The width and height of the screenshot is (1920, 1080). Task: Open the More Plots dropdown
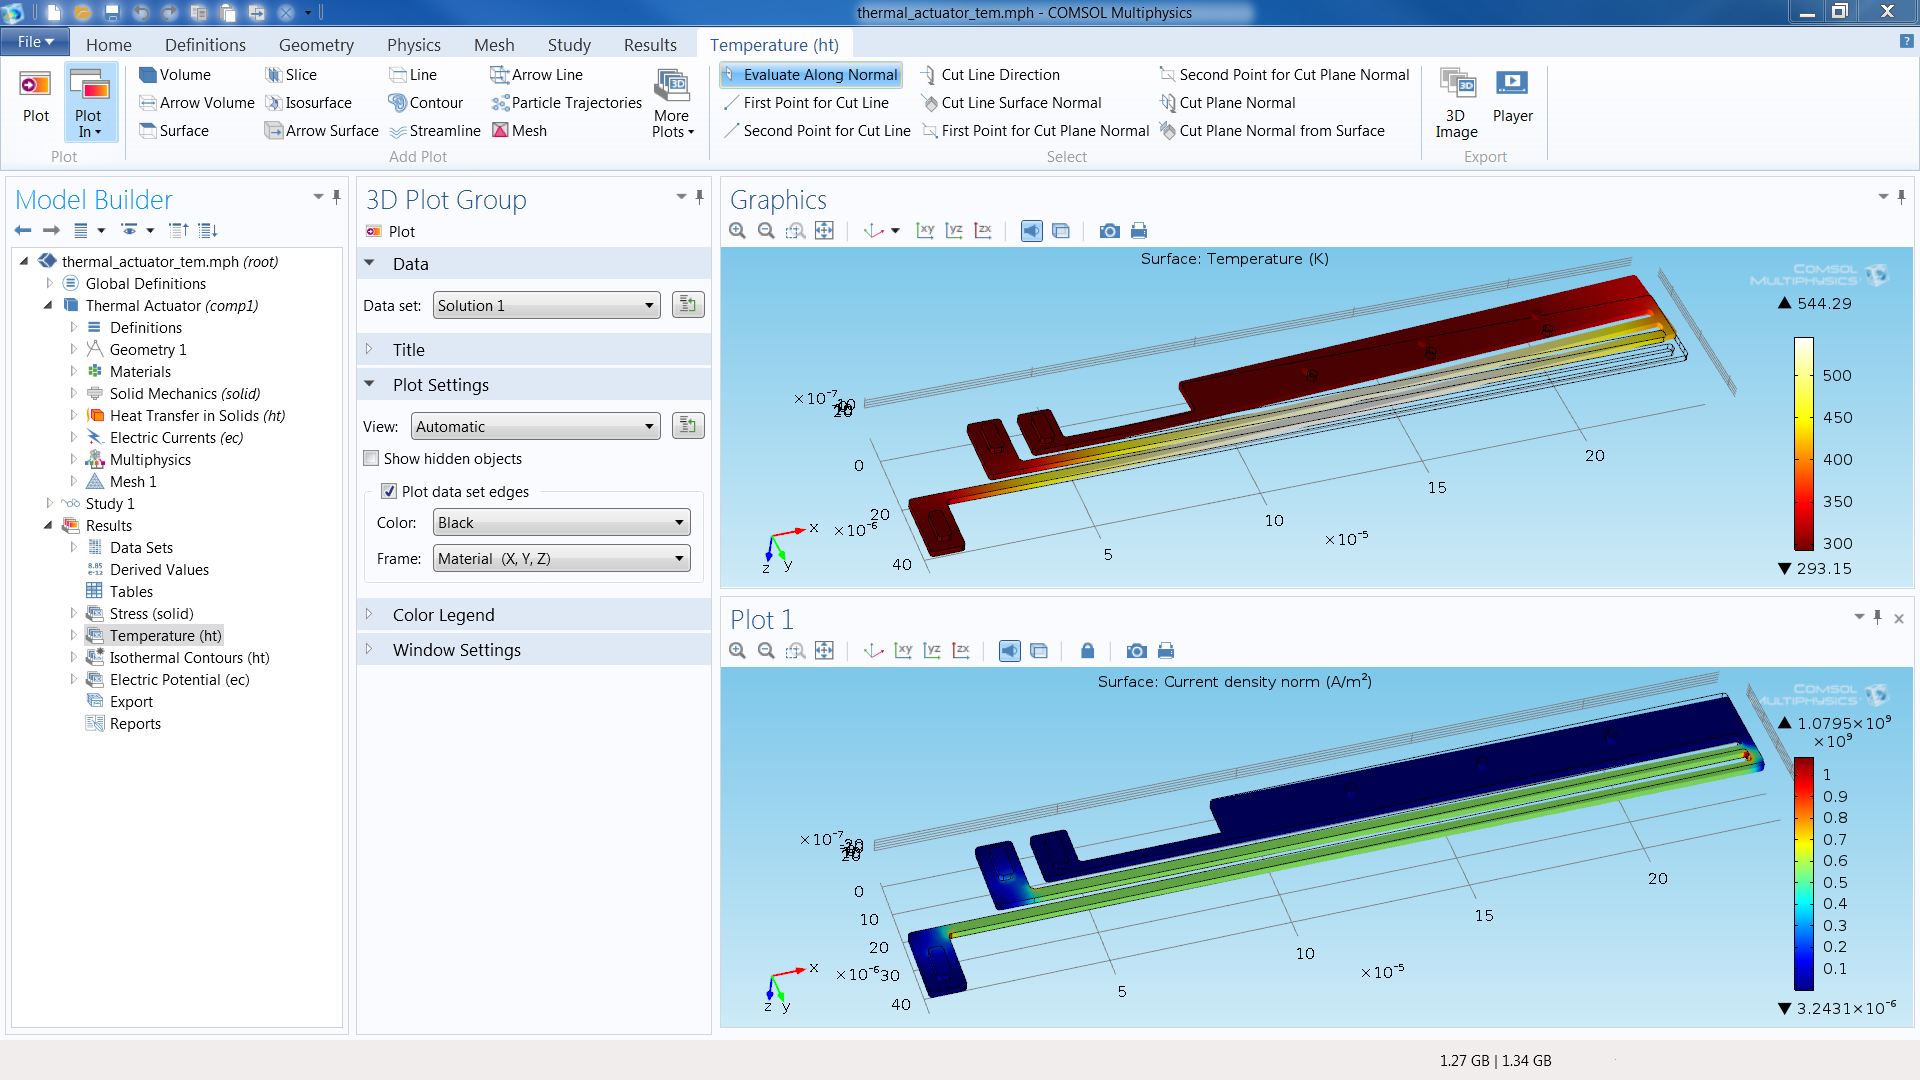tap(672, 103)
